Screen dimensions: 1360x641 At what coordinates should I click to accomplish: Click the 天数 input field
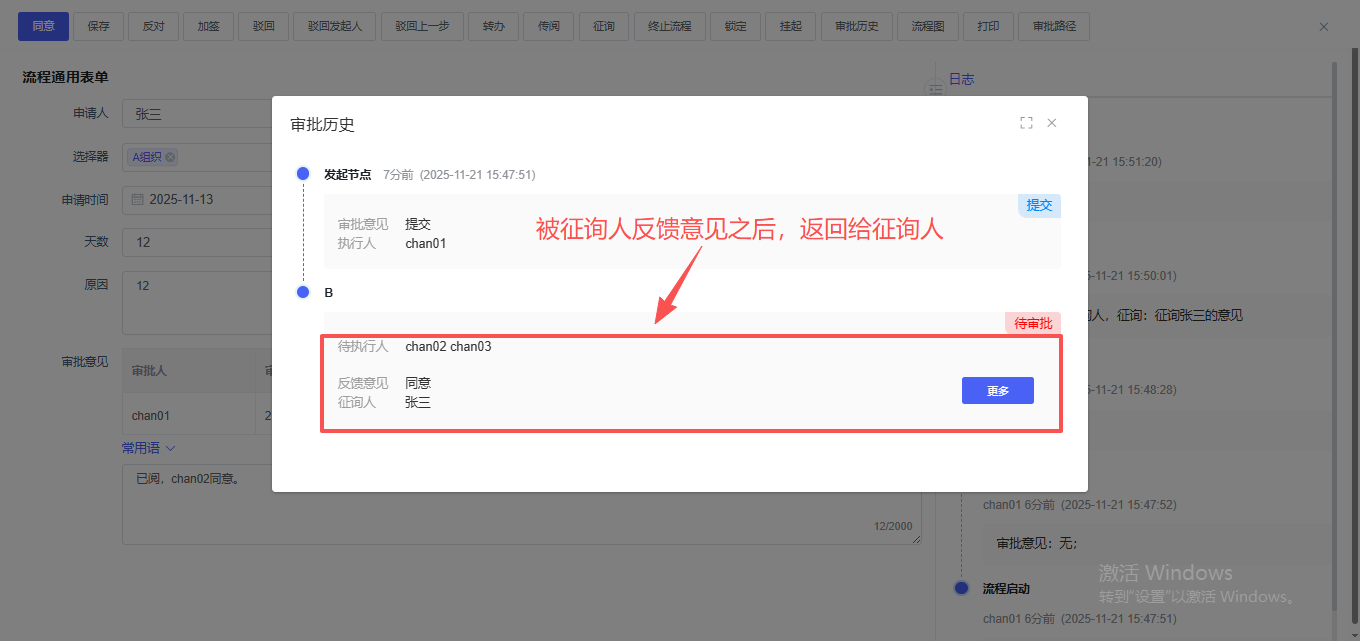click(196, 242)
